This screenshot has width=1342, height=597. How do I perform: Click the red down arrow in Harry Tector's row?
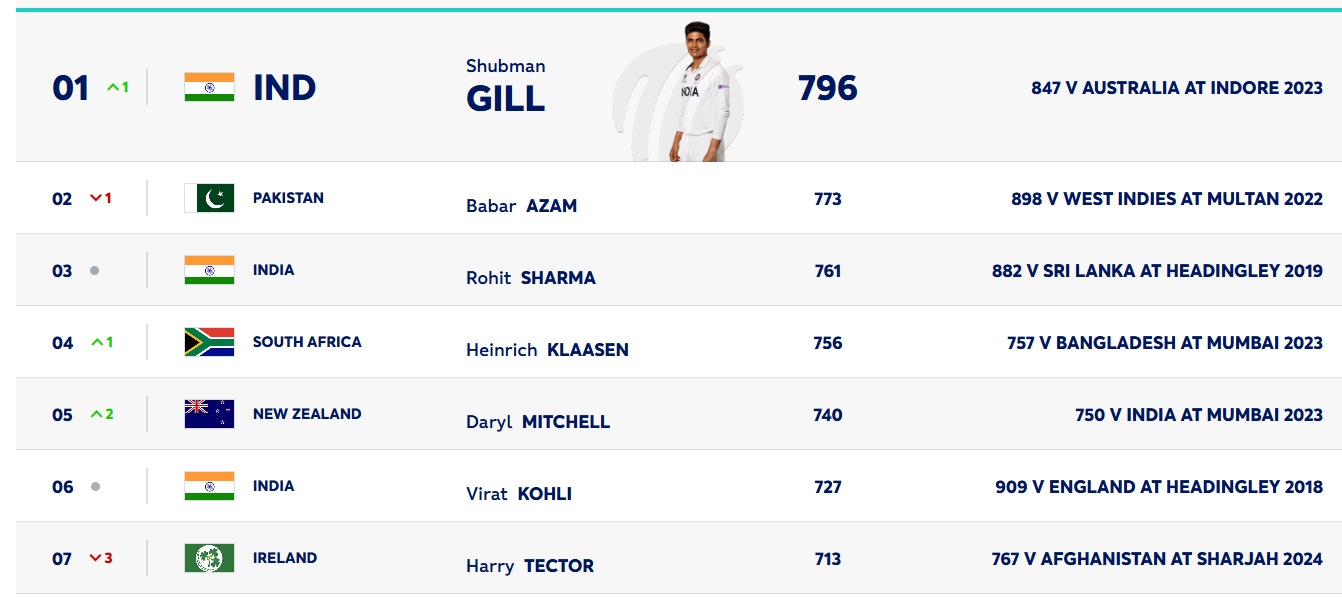(96, 558)
